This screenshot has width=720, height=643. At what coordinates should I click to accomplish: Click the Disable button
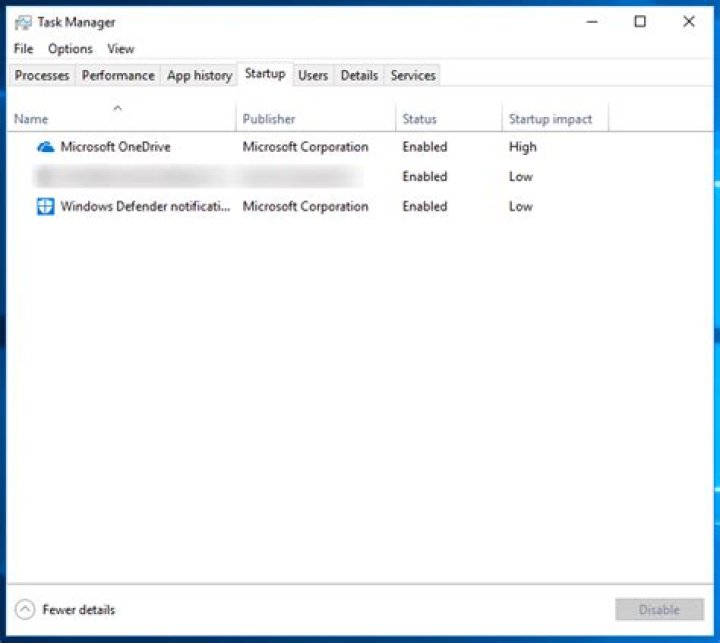click(x=659, y=609)
